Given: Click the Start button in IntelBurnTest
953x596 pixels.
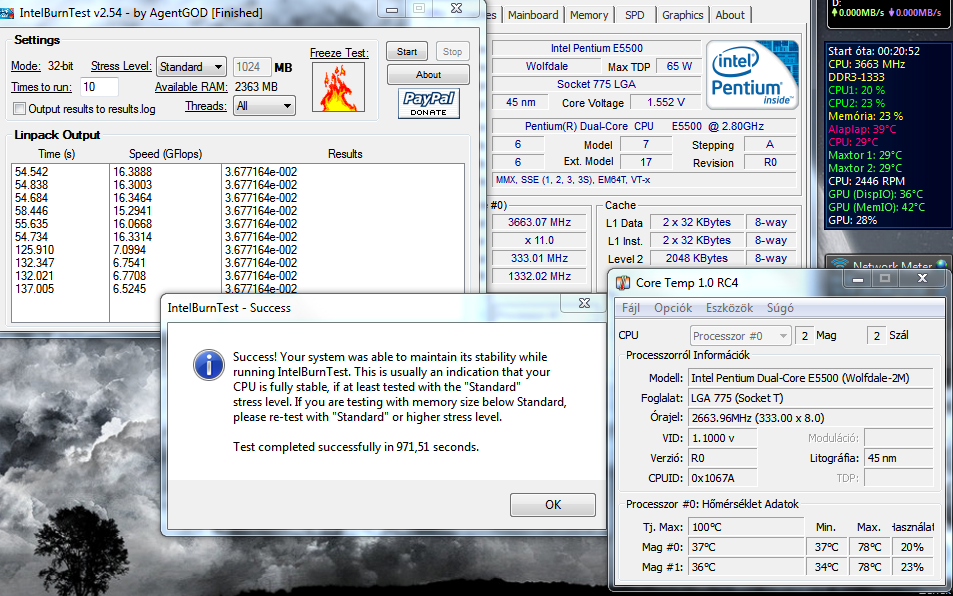Looking at the screenshot, I should (x=407, y=52).
